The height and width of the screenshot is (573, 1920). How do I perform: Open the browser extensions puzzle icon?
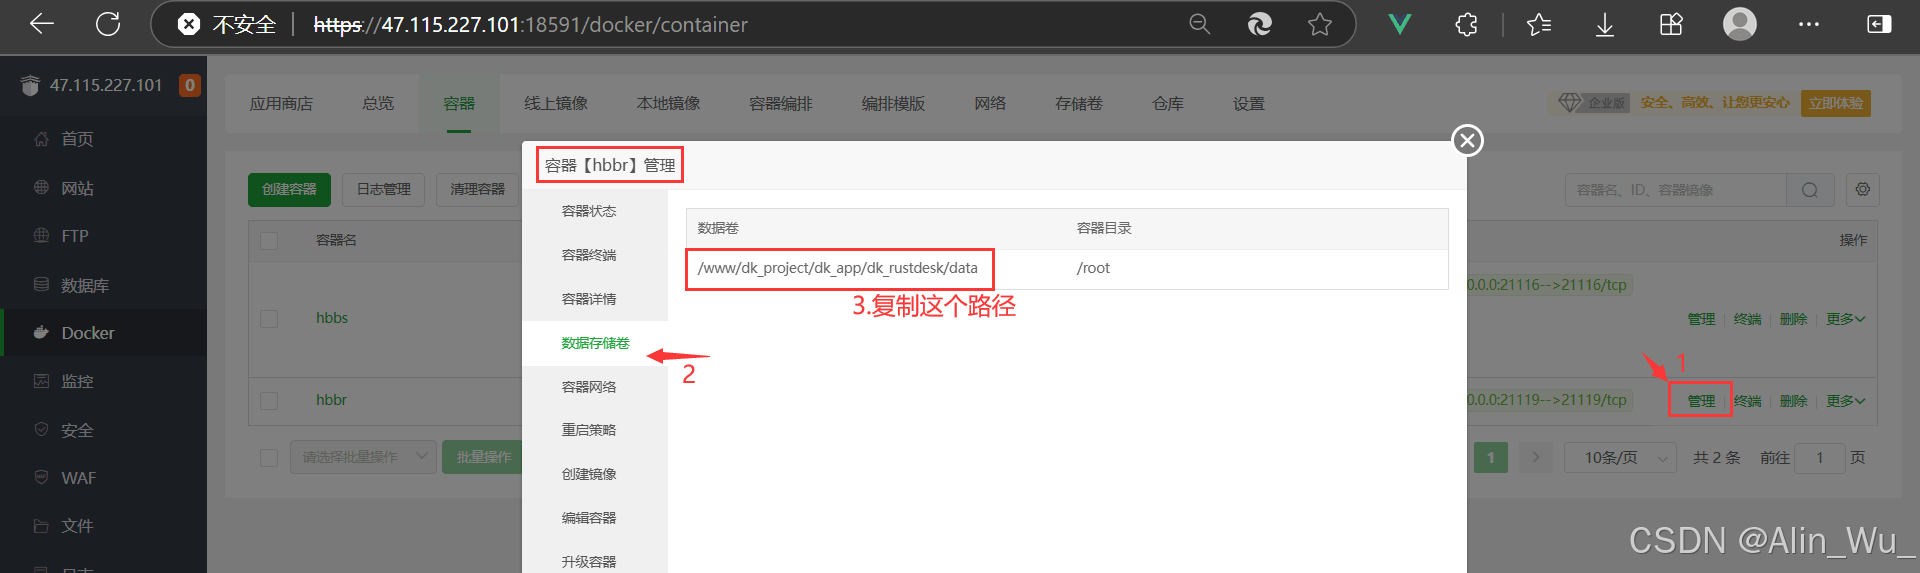[x=1466, y=24]
